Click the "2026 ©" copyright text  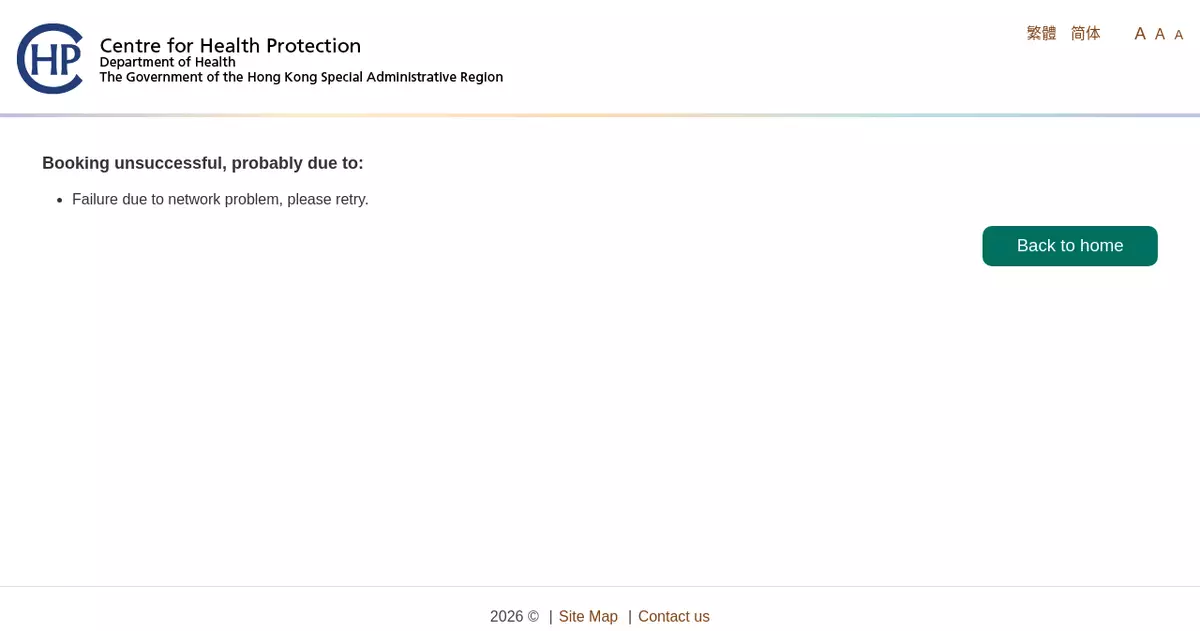[x=514, y=617]
